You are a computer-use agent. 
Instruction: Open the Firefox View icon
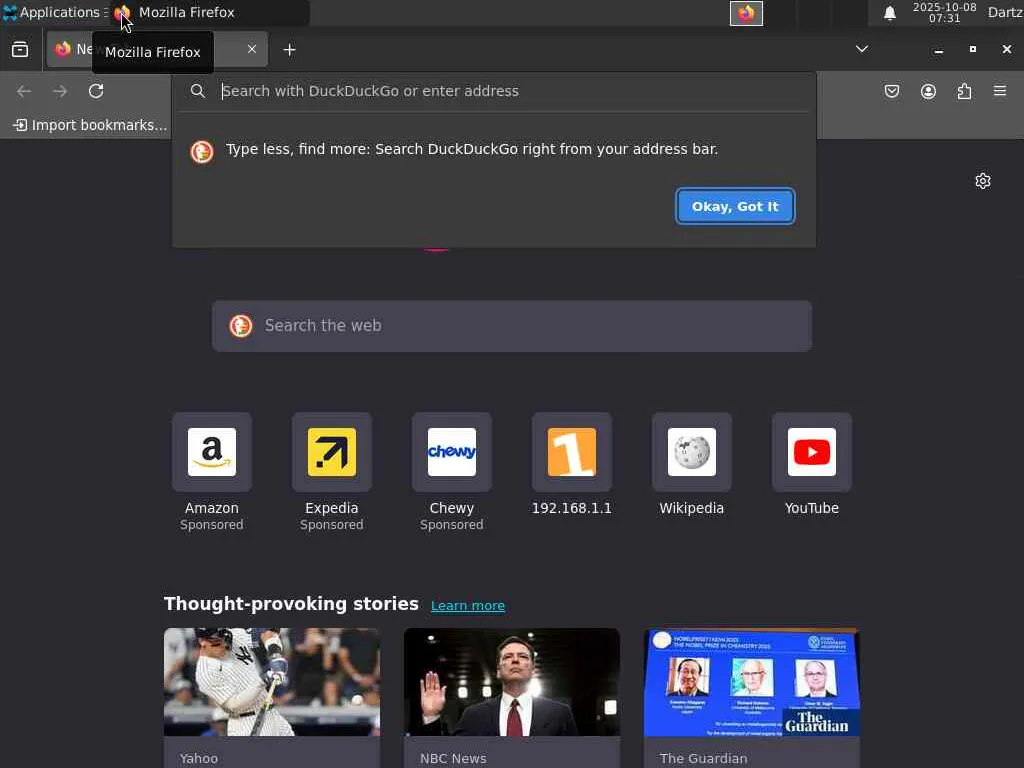coord(20,50)
